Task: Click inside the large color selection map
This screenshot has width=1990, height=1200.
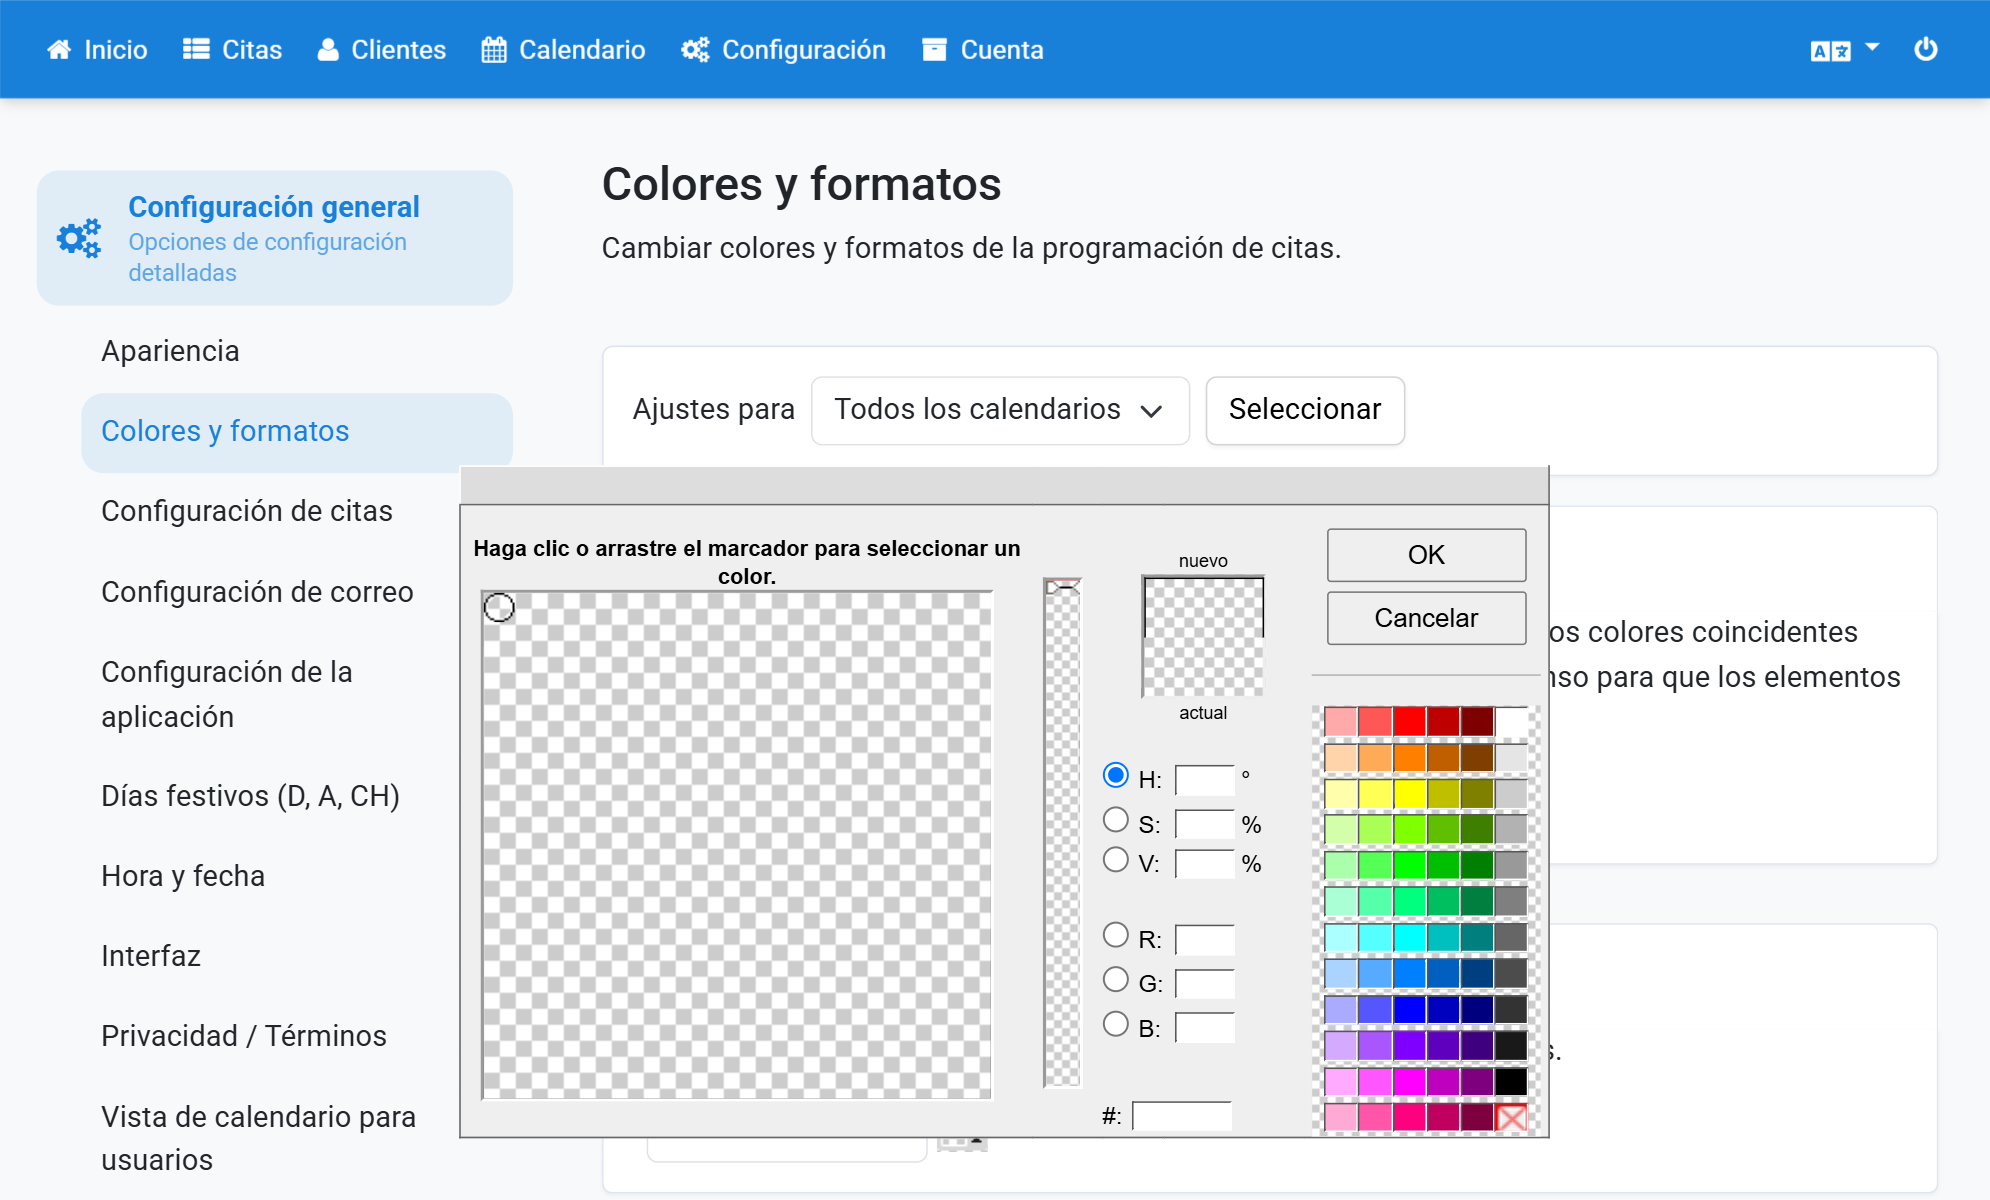Action: click(x=737, y=845)
